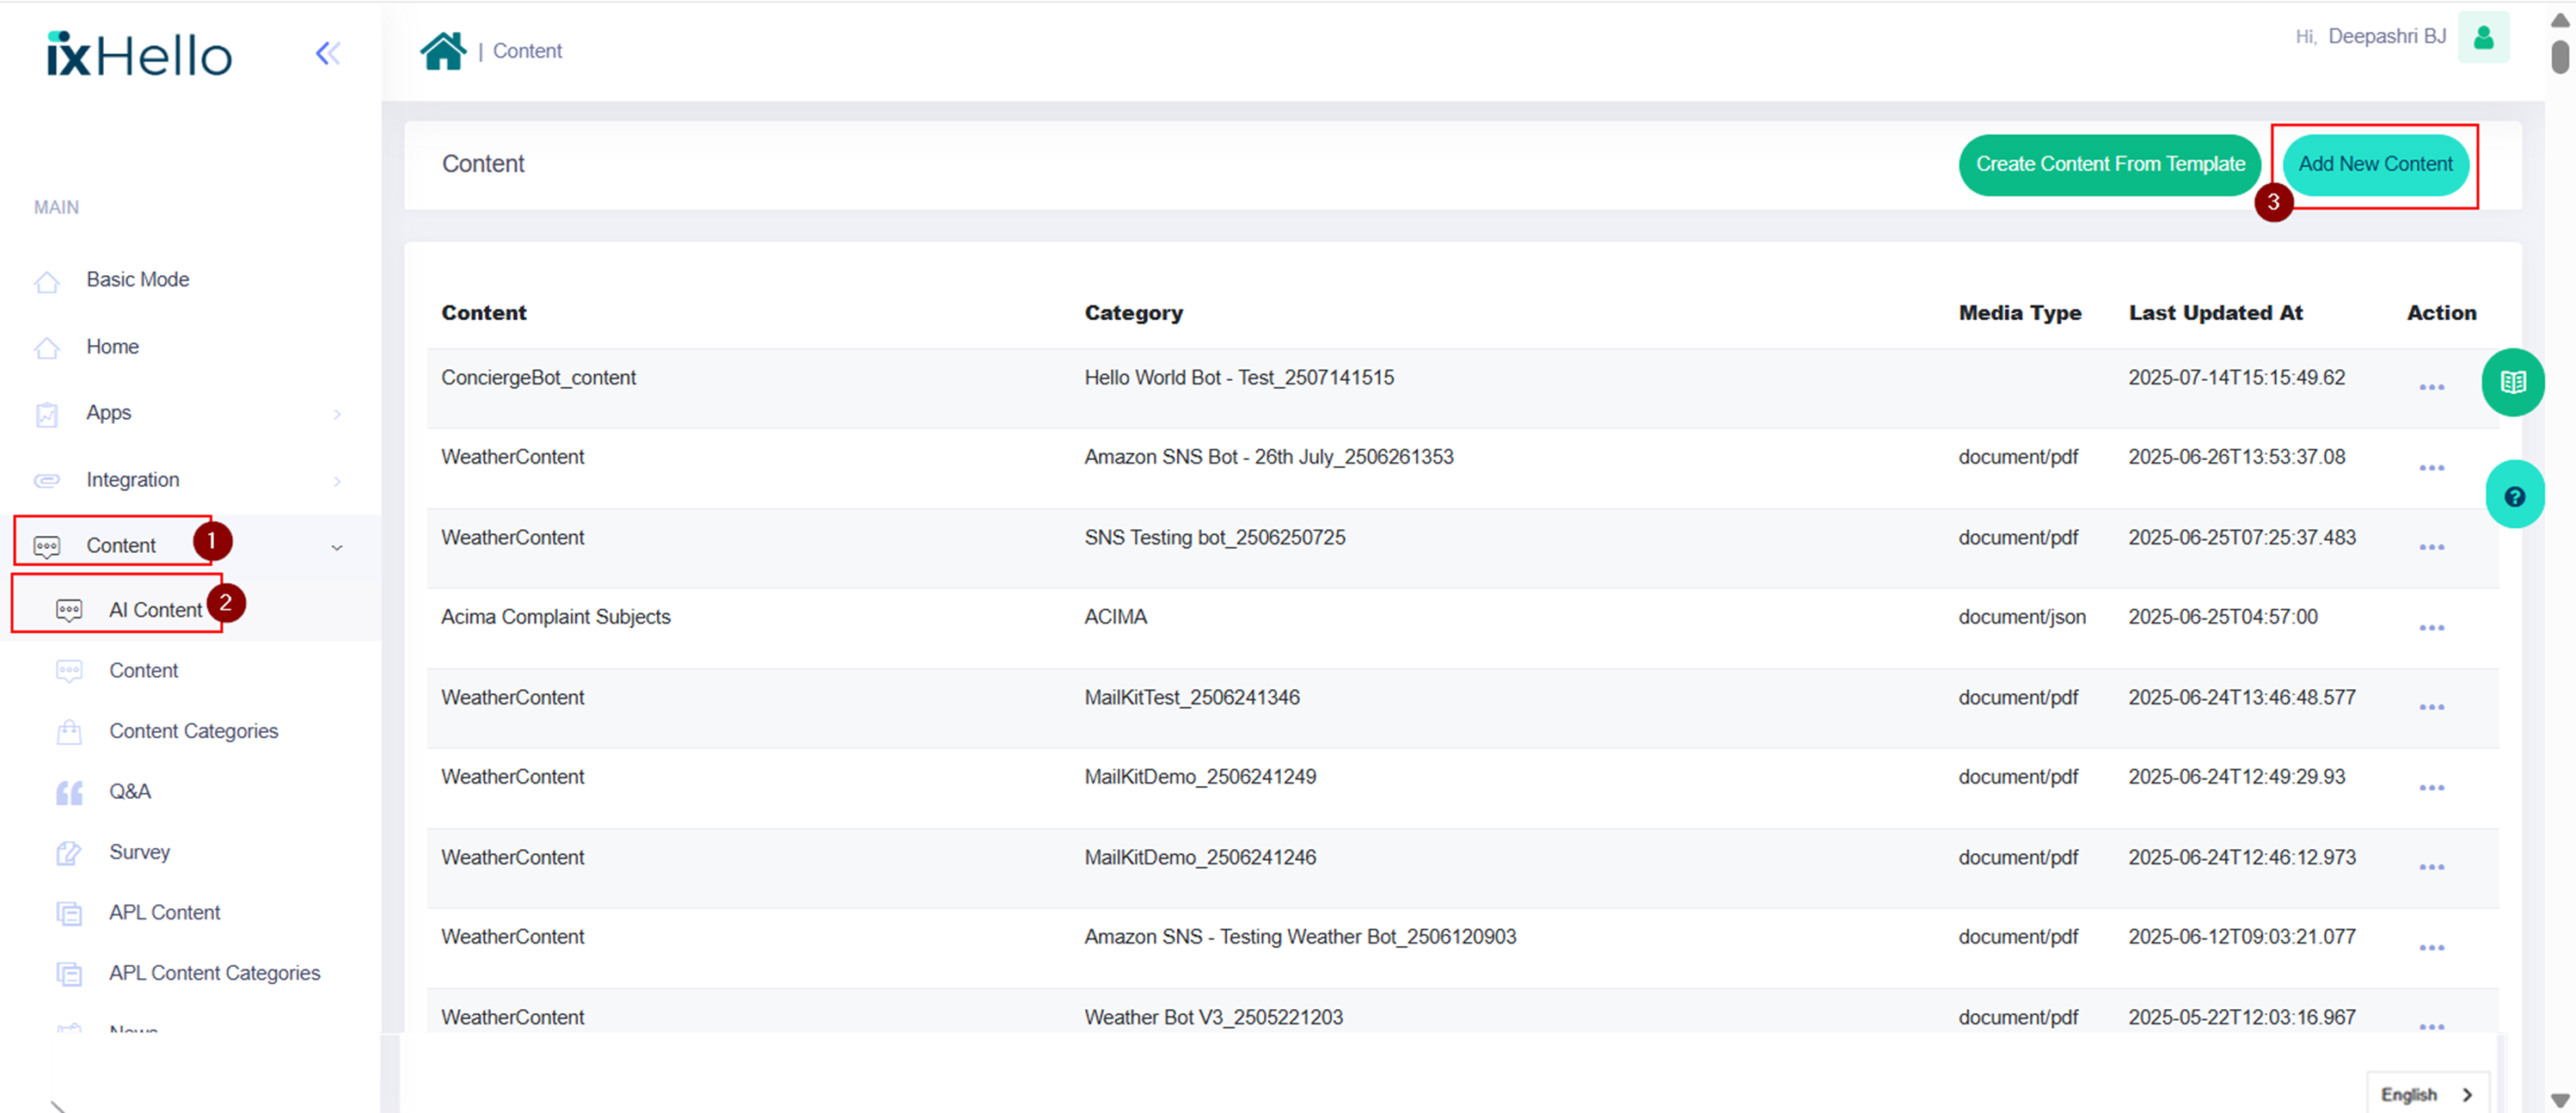Click the Content chat icon in sidebar
The image size is (2576, 1113).
[47, 546]
